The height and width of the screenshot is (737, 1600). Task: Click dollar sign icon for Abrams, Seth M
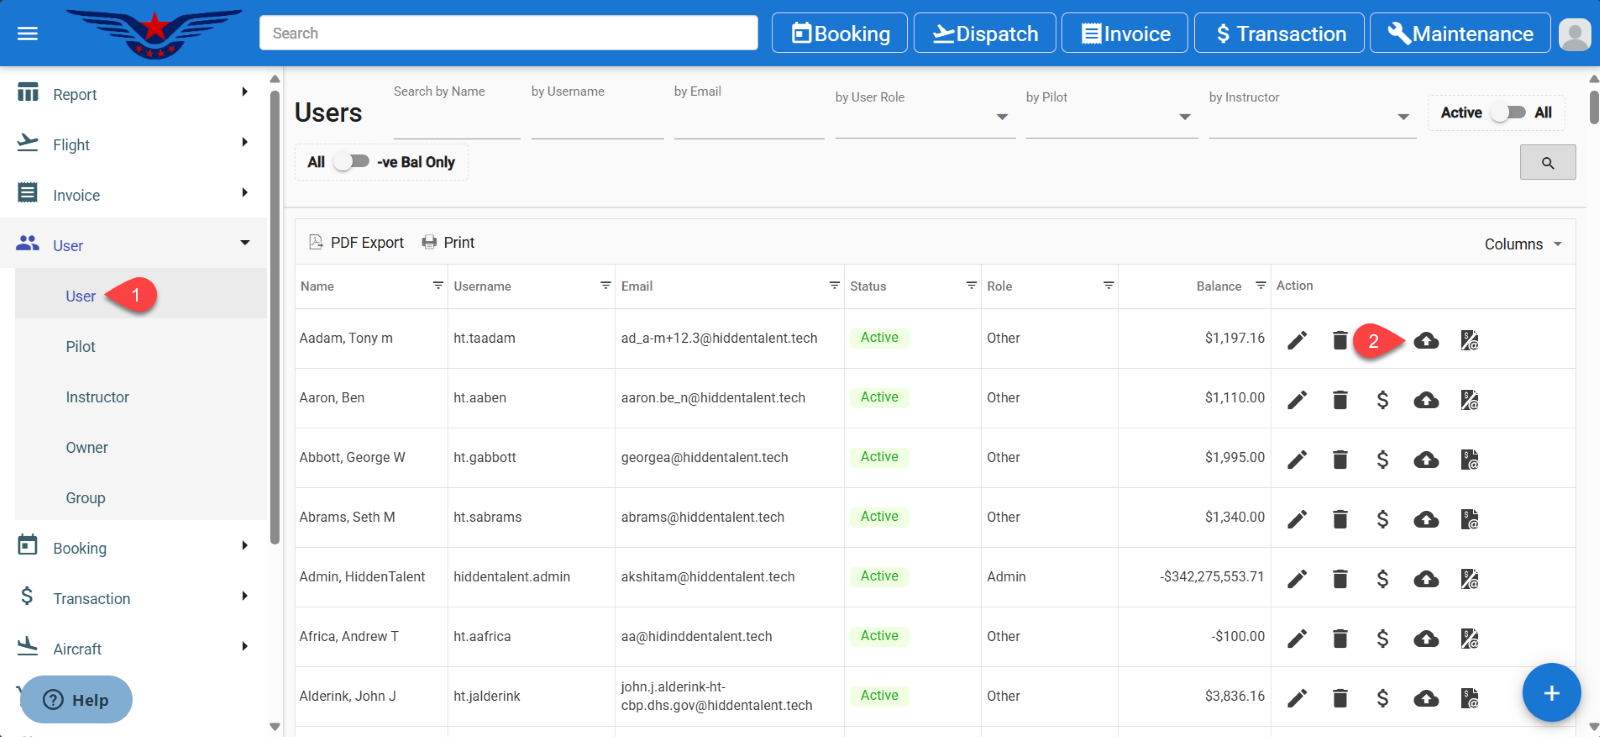(1382, 519)
